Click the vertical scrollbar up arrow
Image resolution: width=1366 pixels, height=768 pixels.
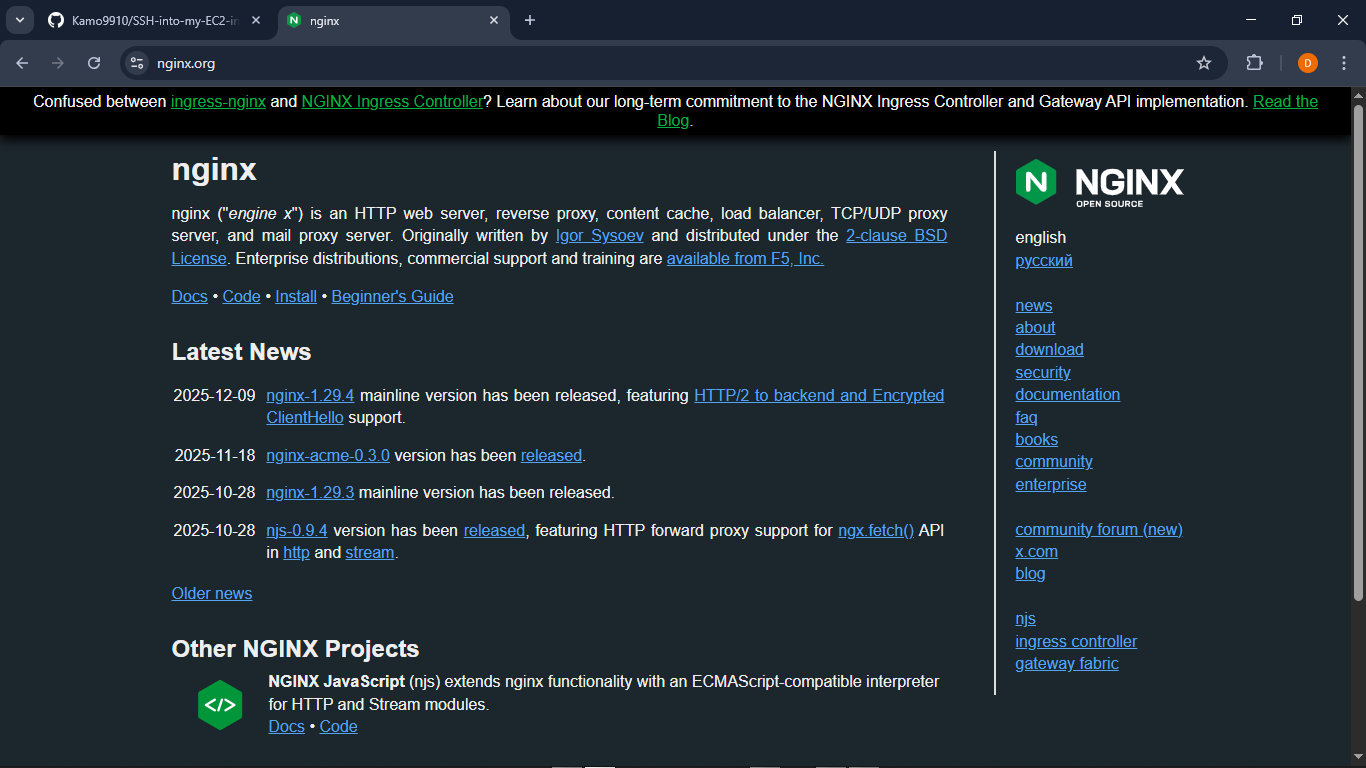coord(1357,97)
